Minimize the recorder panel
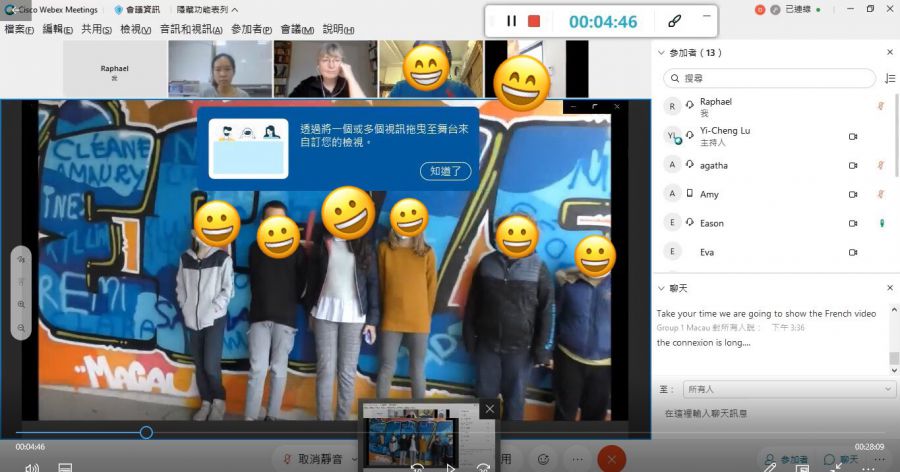The image size is (900, 472). (x=707, y=16)
